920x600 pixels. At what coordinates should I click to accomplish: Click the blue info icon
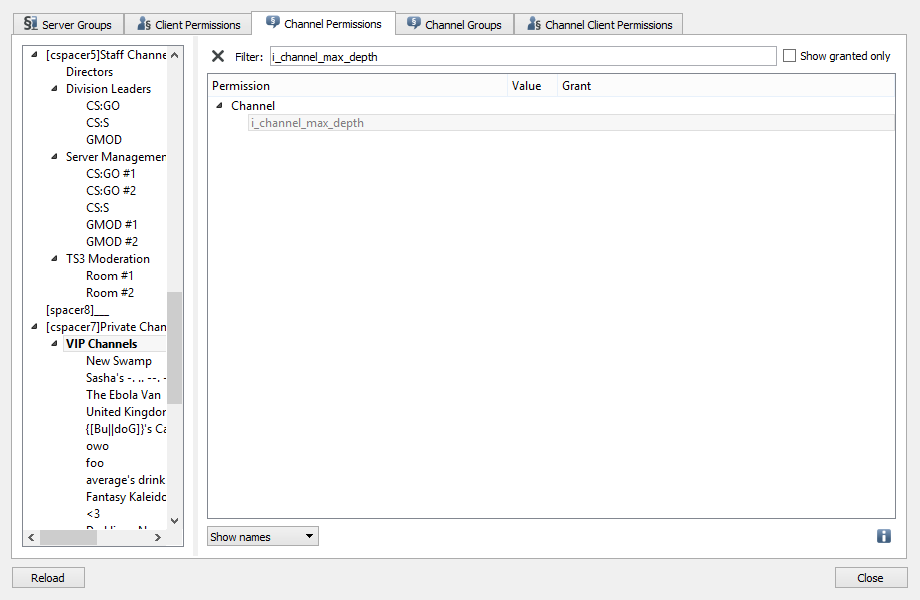884,536
